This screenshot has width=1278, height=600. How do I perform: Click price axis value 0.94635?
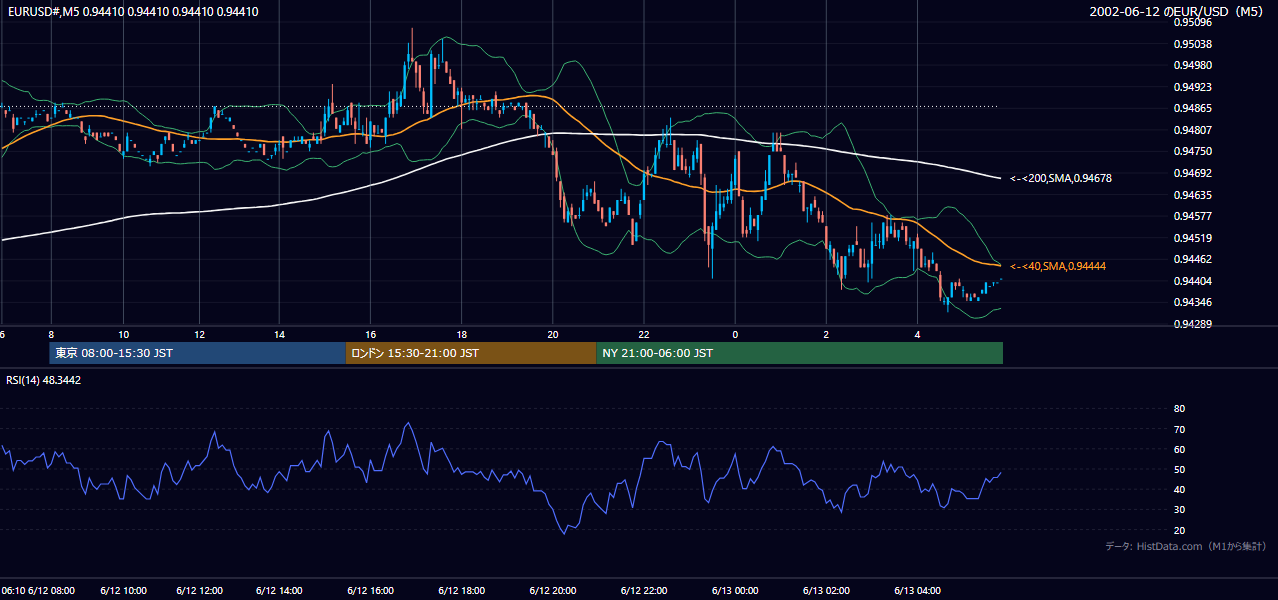click(x=1192, y=195)
